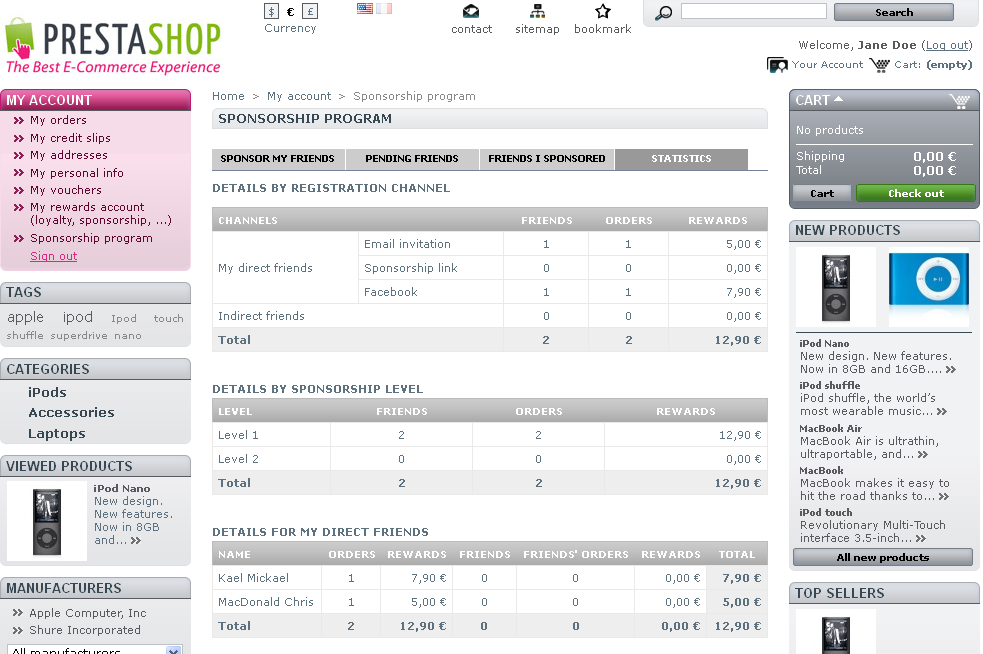The width and height of the screenshot is (983, 654).
Task: Open the contact page envelope icon
Action: click(x=471, y=11)
